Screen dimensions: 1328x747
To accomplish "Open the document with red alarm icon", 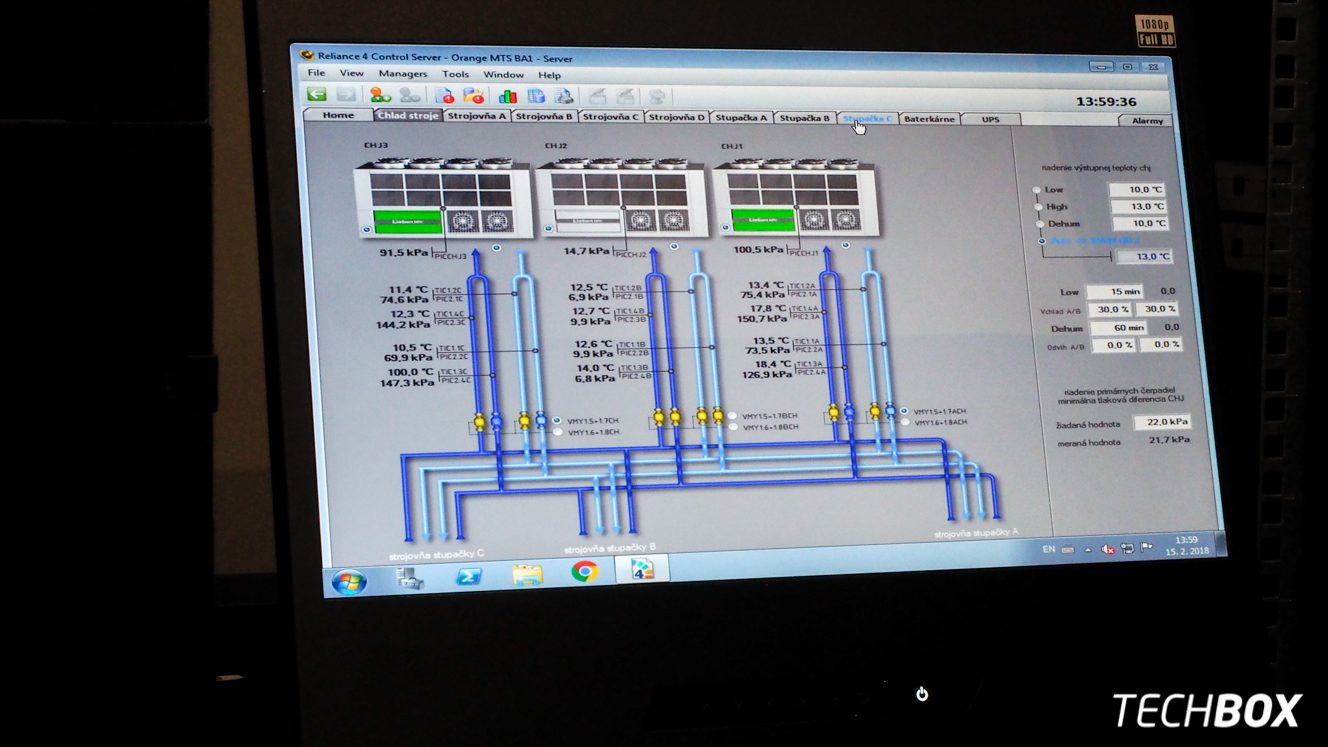I will coord(444,96).
